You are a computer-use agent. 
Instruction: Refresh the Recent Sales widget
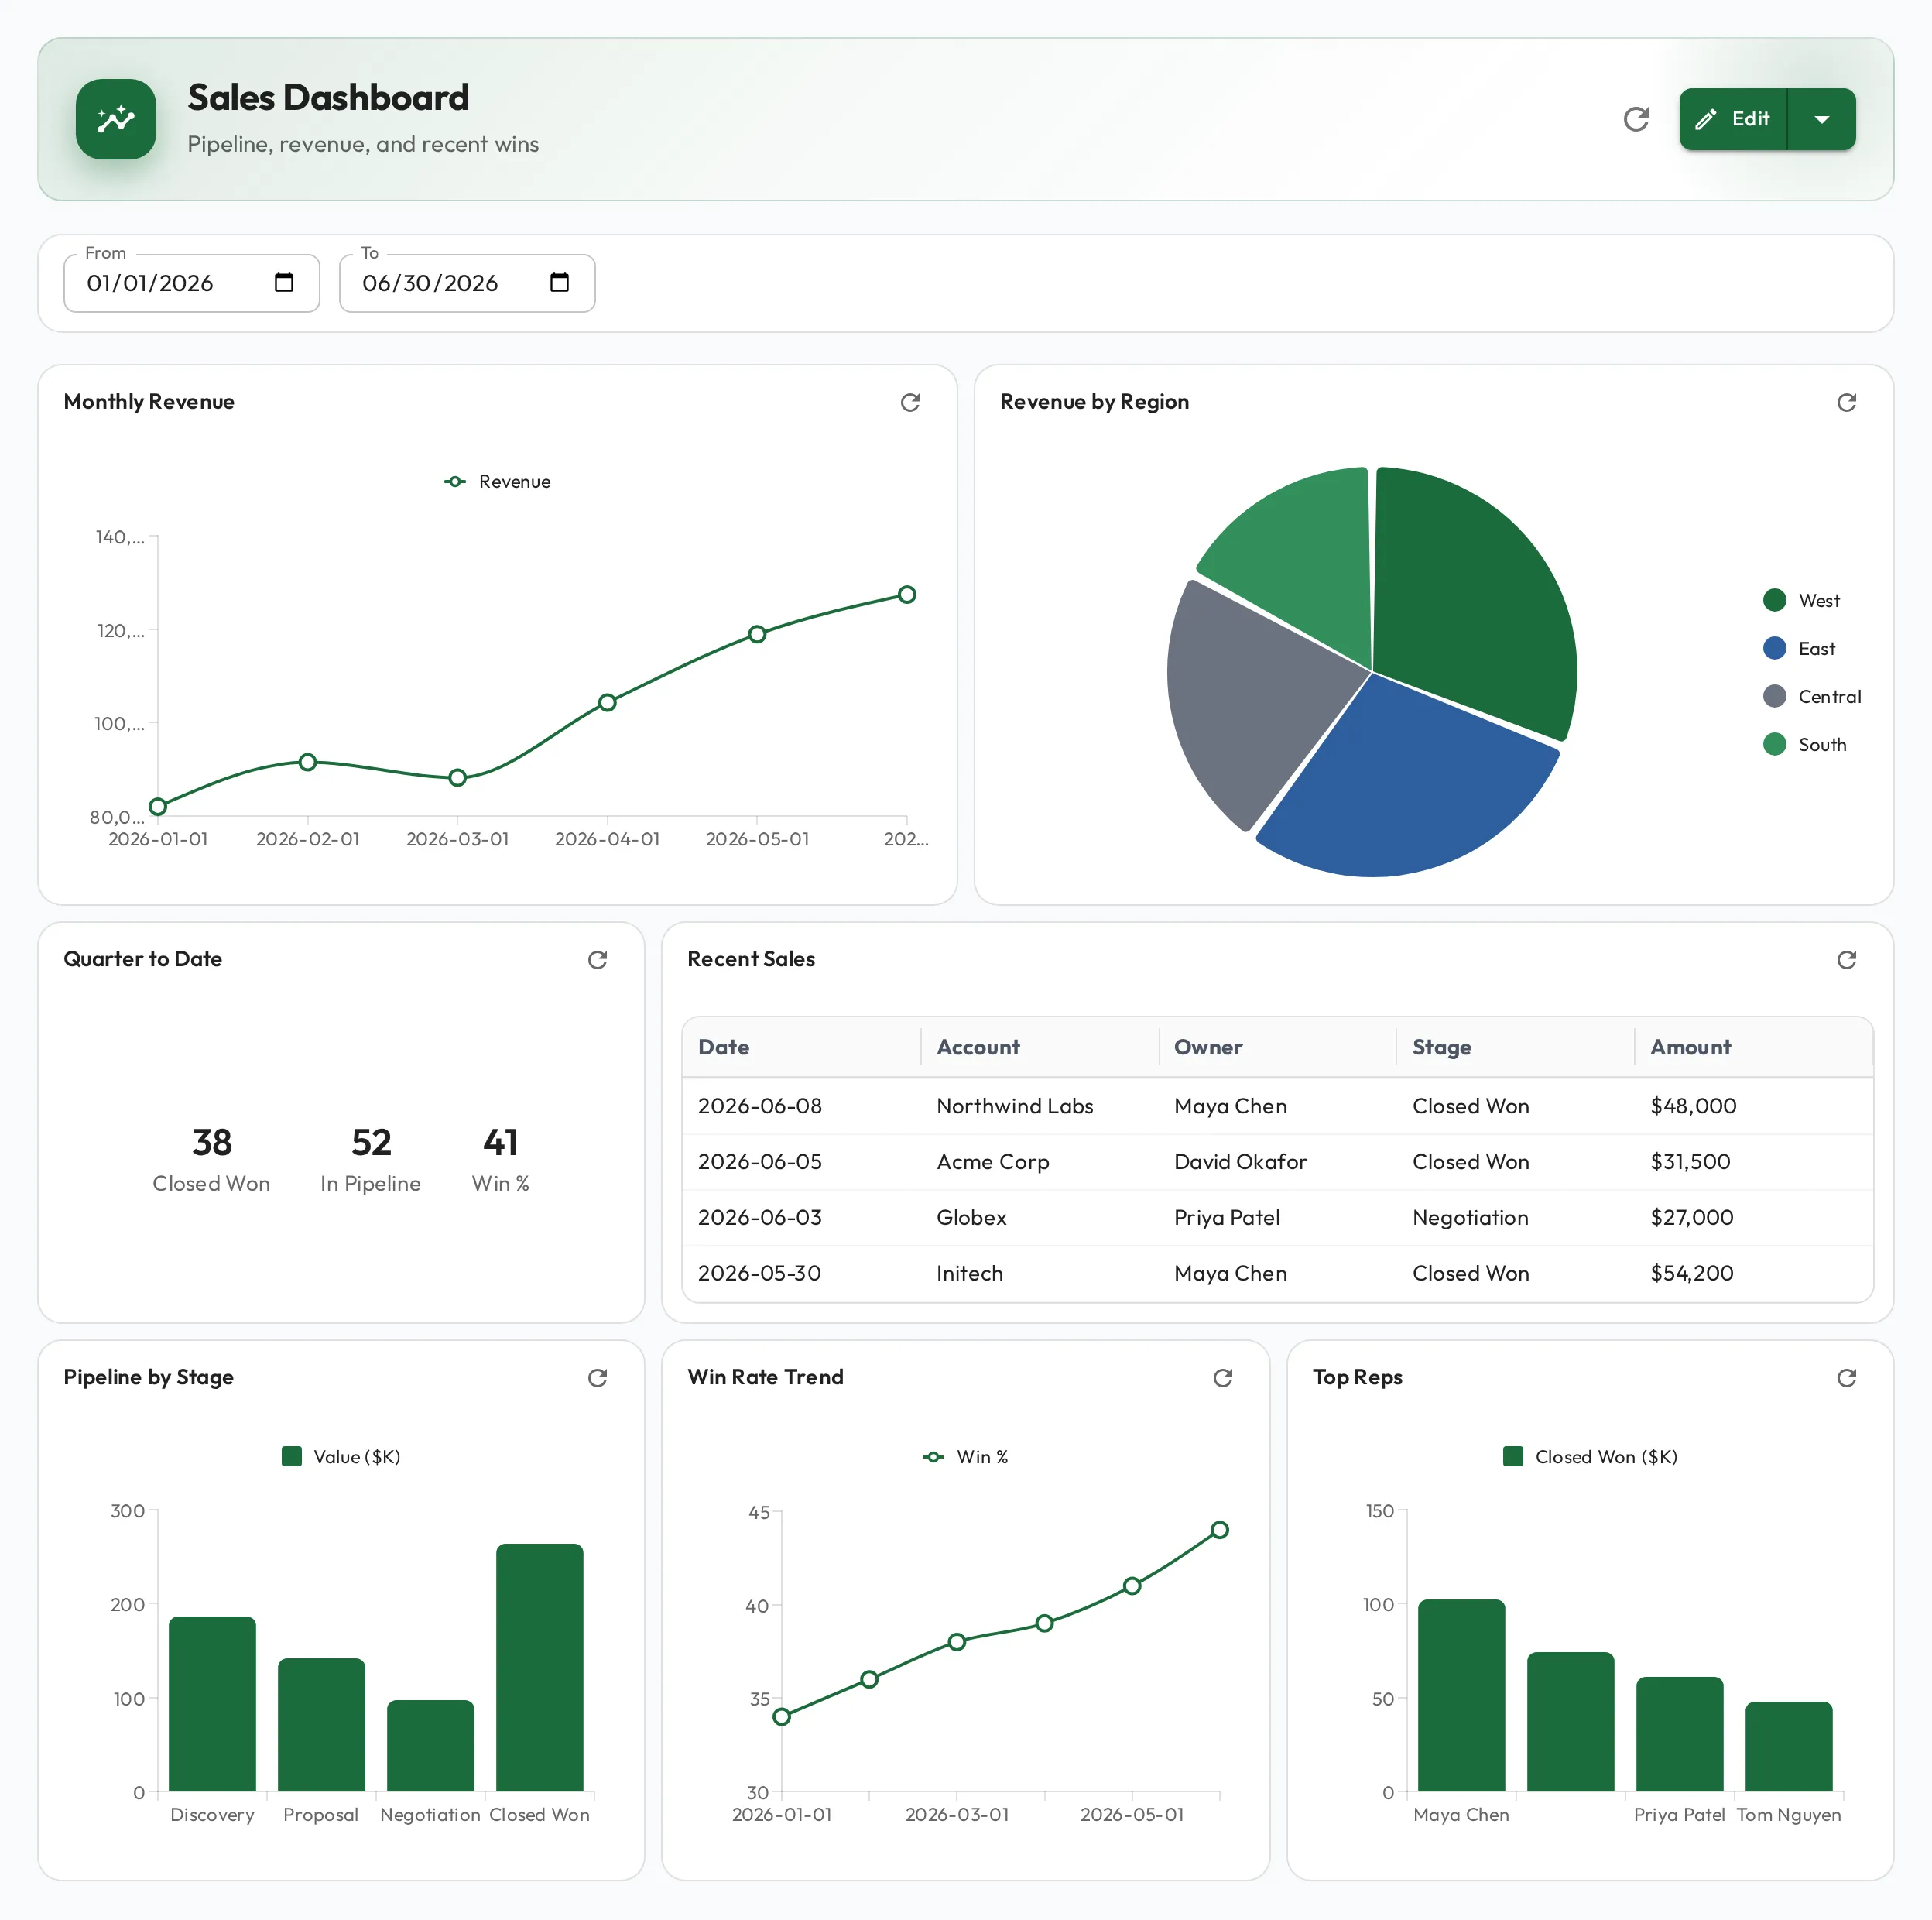(1847, 960)
